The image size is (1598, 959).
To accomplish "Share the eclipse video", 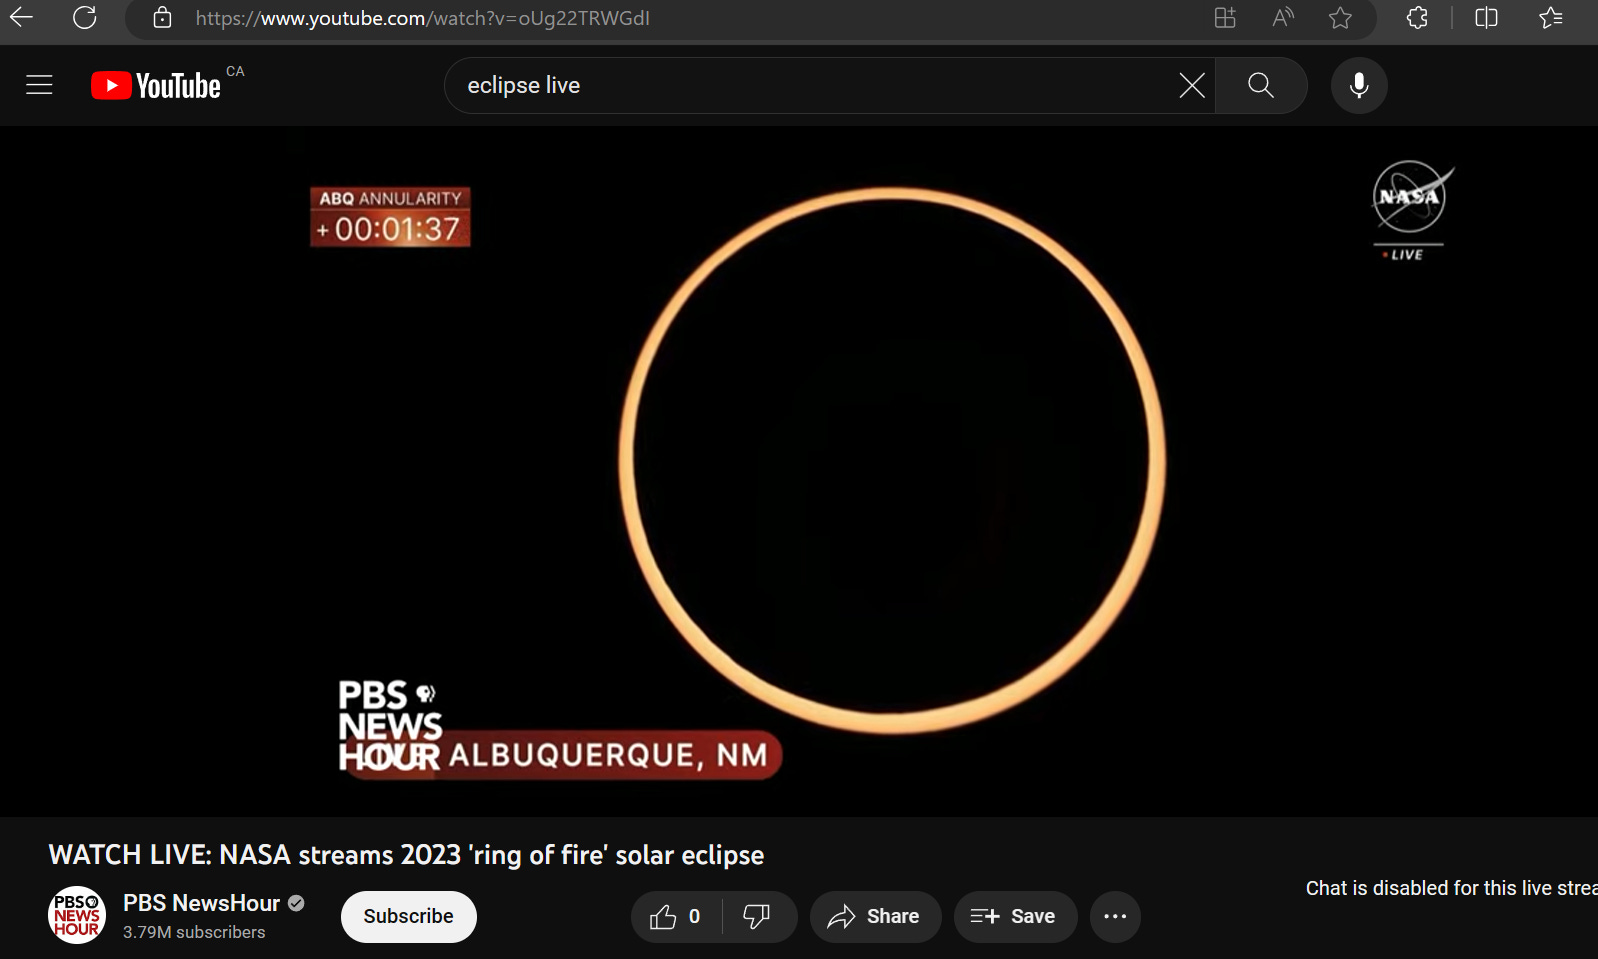I will click(875, 916).
